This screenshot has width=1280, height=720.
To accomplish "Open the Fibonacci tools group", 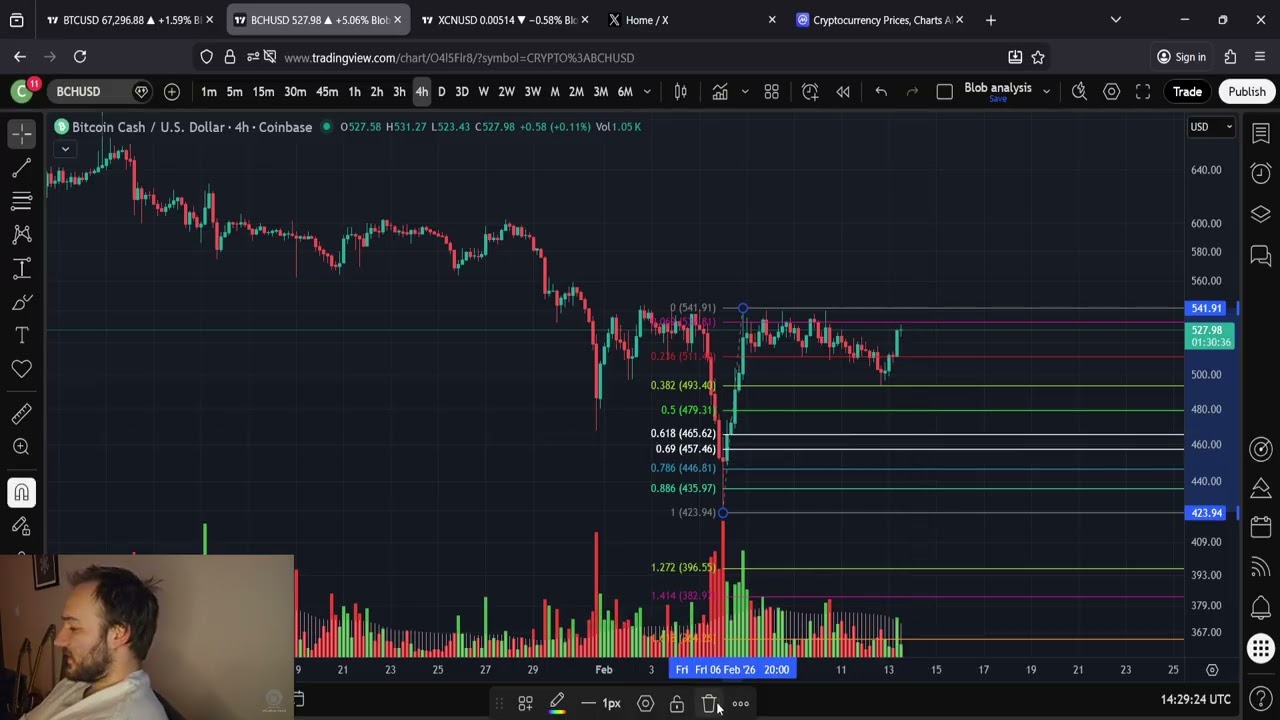I will [x=21, y=201].
